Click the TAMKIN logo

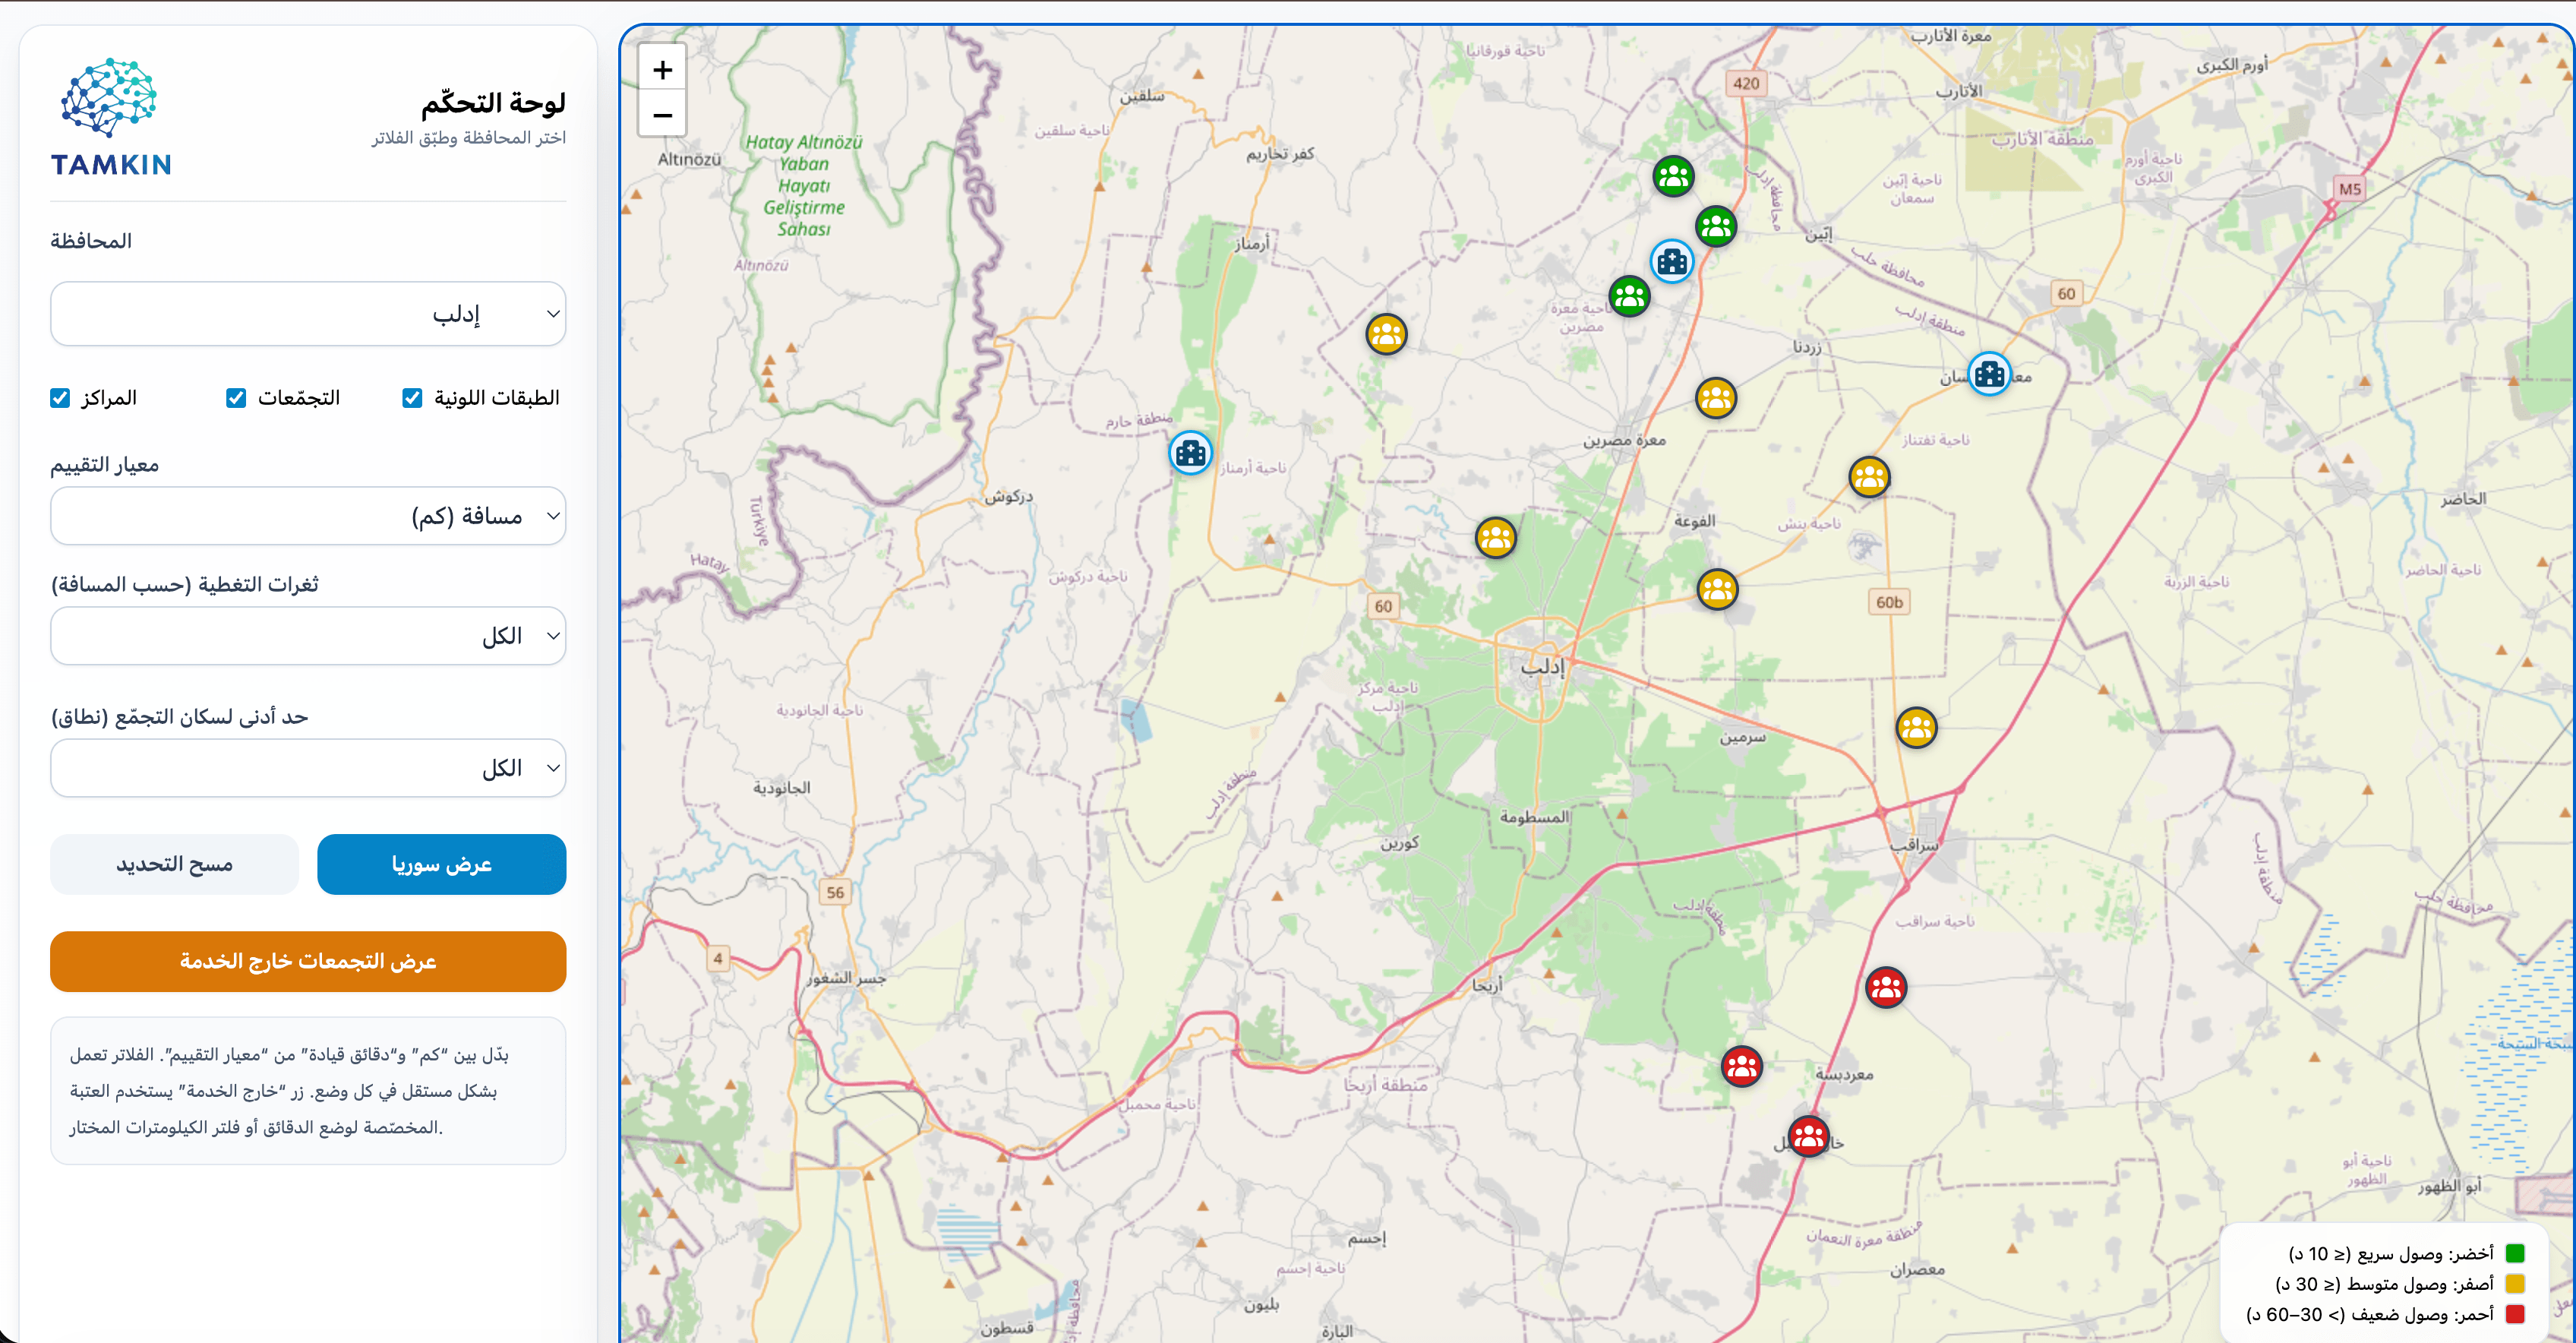110,117
